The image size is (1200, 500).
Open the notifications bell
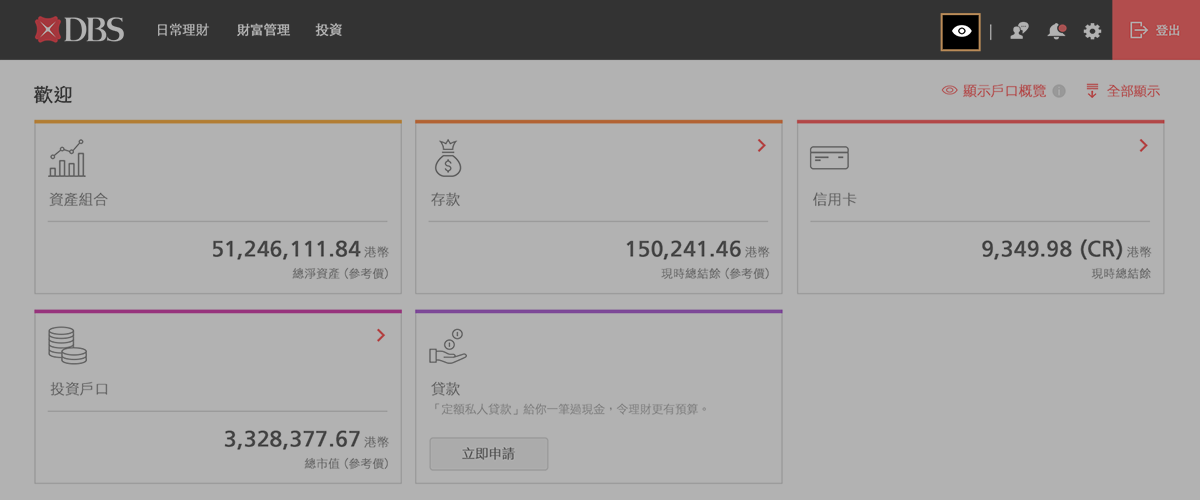click(x=1056, y=31)
